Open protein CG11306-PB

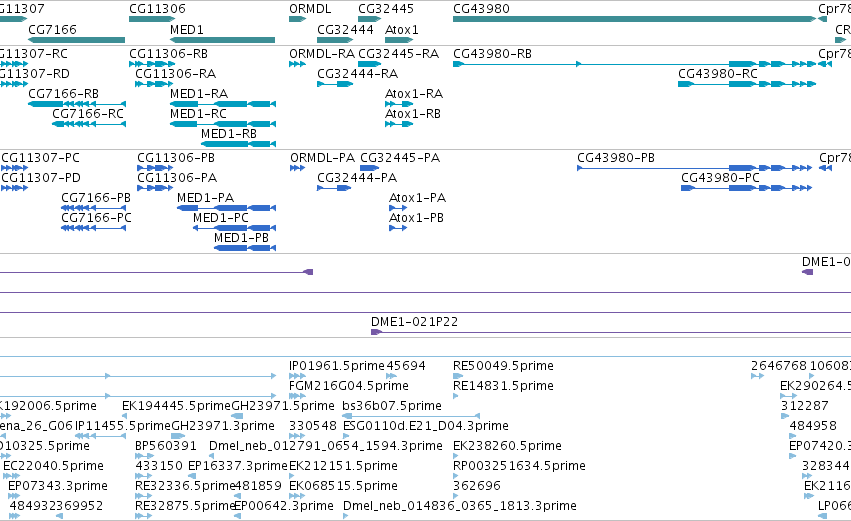point(176,158)
